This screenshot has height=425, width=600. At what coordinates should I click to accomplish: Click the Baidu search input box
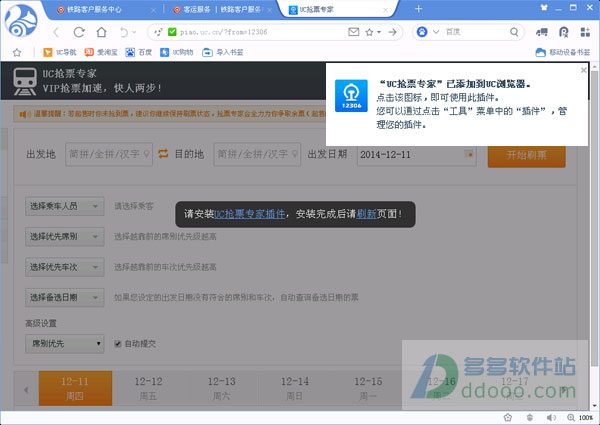476,32
